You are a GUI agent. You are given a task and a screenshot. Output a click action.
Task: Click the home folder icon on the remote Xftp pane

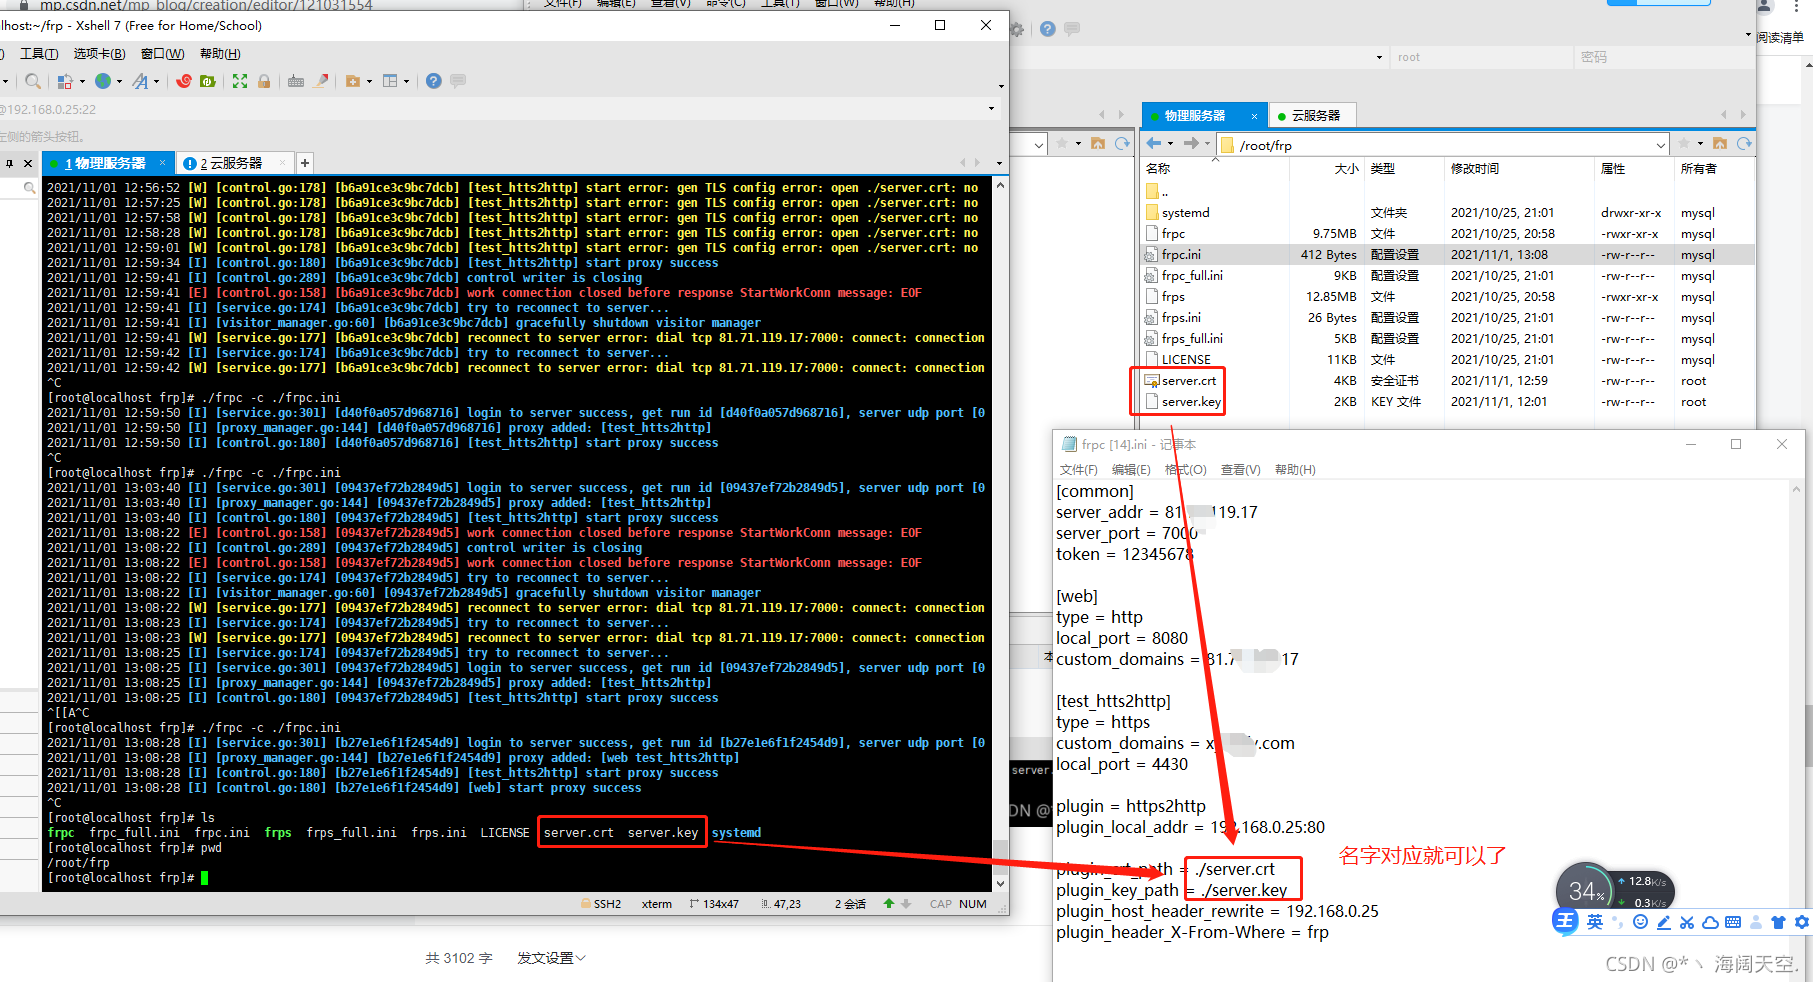point(1720,144)
